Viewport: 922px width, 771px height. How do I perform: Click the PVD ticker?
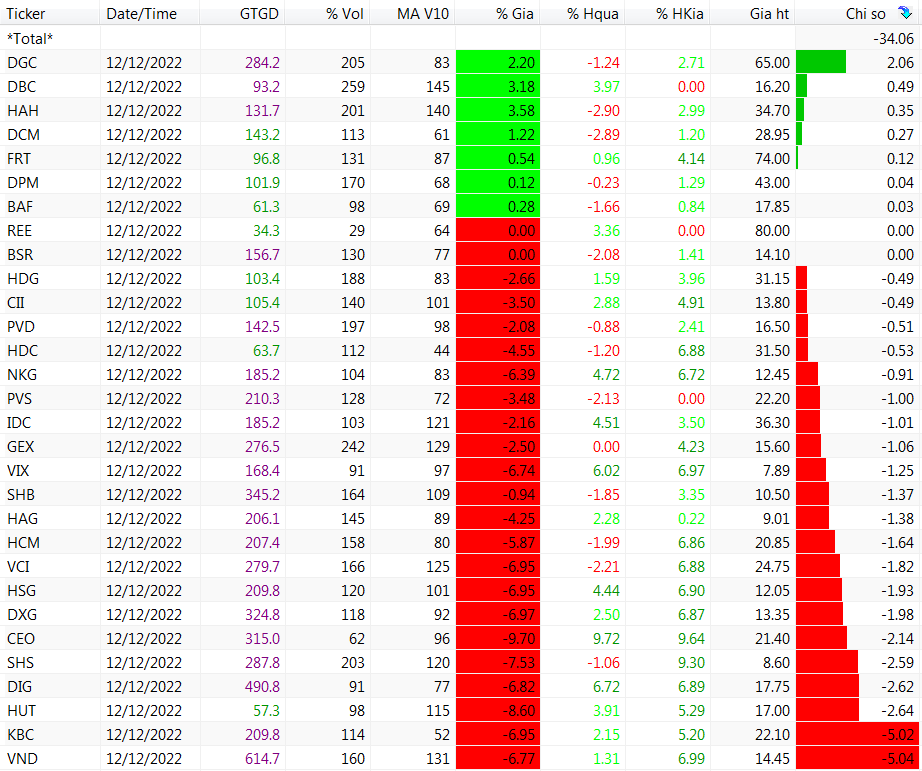pos(21,327)
